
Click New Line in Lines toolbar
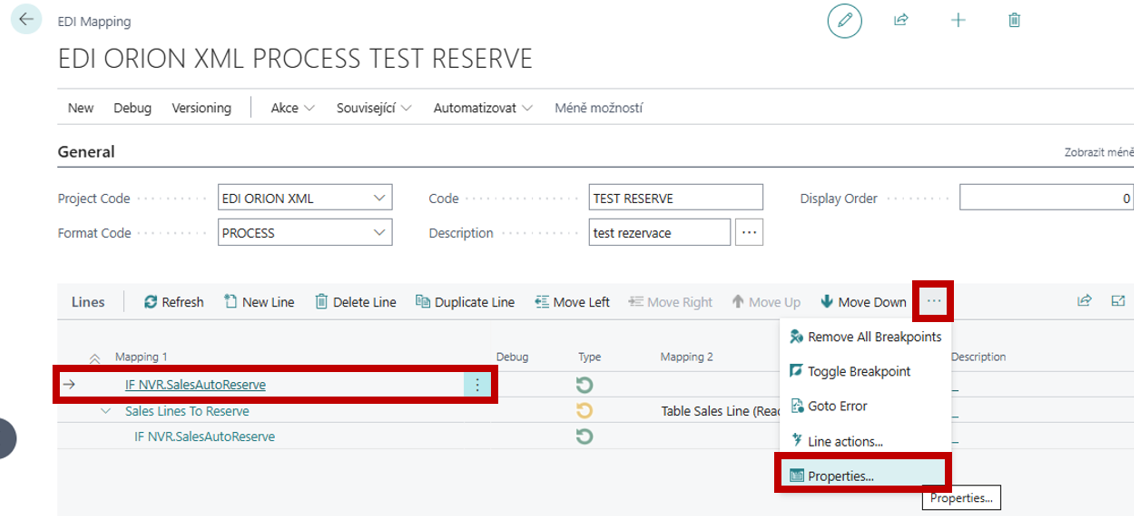tap(258, 302)
